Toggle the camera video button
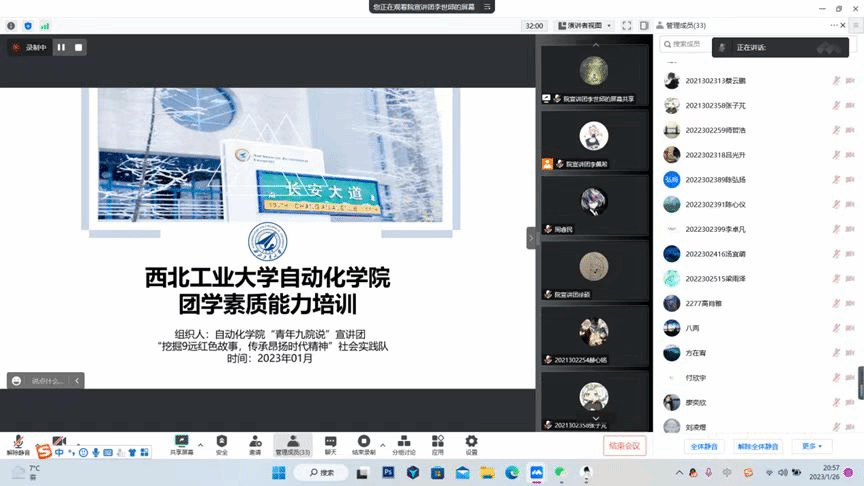Image resolution: width=864 pixels, height=486 pixels. 59,441
